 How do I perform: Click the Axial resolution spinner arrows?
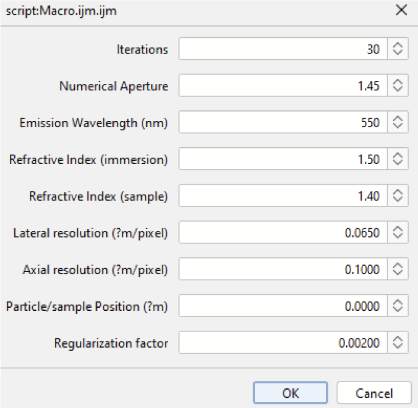click(398, 269)
